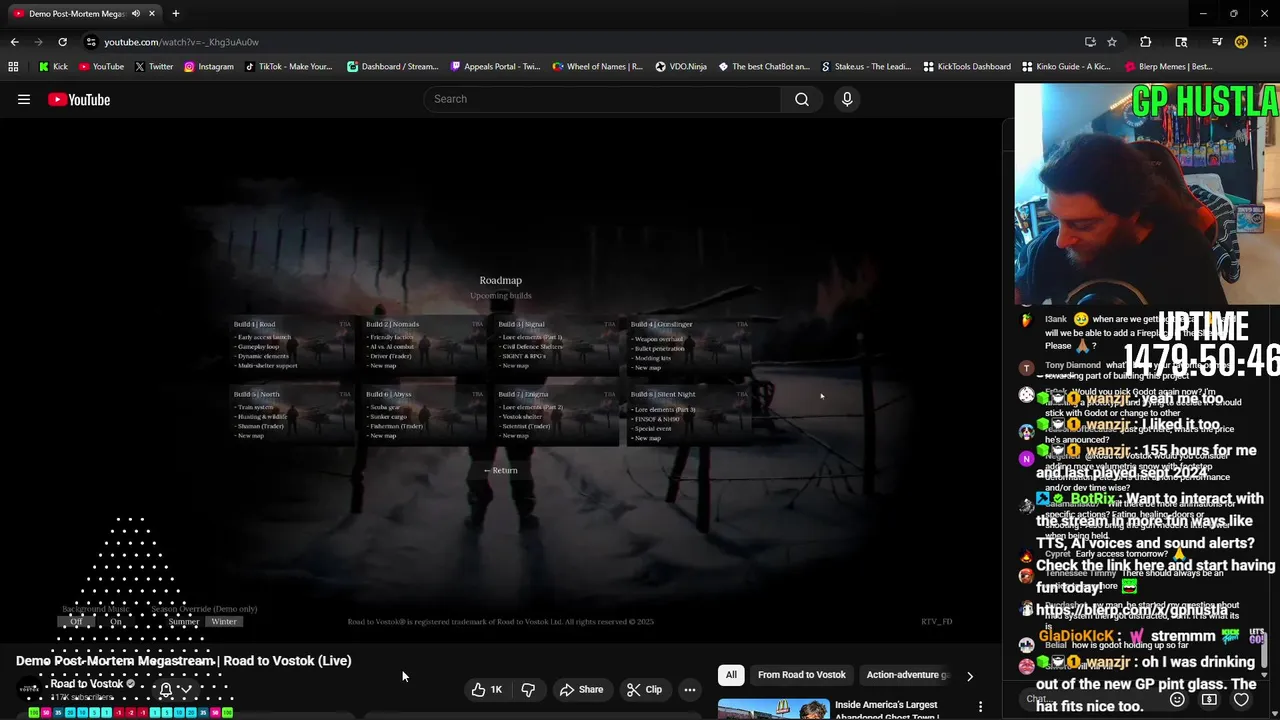Image resolution: width=1280 pixels, height=720 pixels.
Task: Click the install/cast icon in address bar
Action: [1090, 42]
